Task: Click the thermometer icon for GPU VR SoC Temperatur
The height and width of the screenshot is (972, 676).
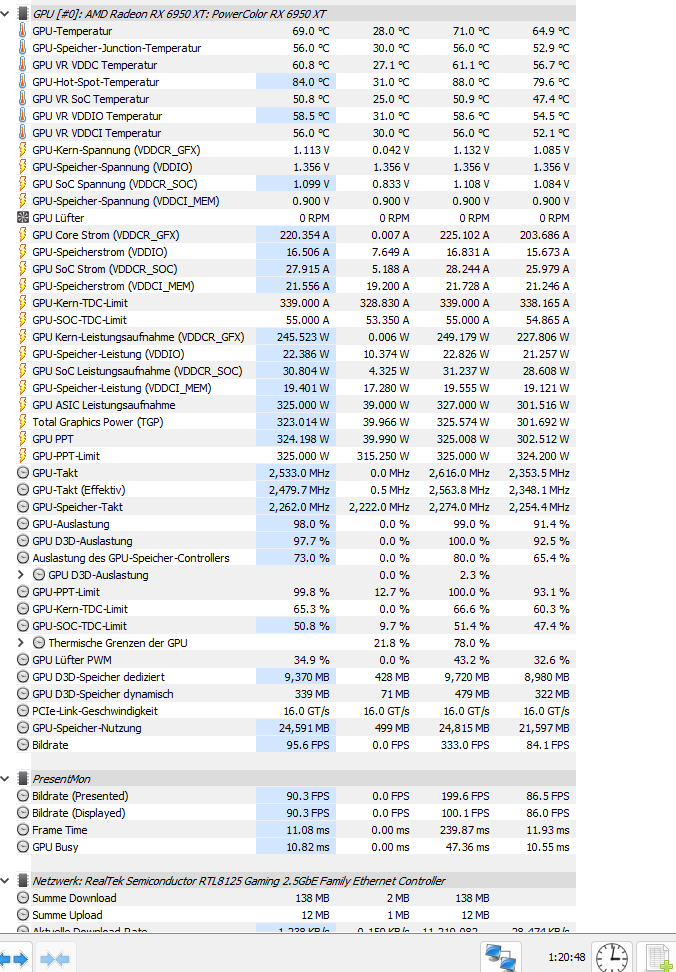Action: [x=22, y=99]
